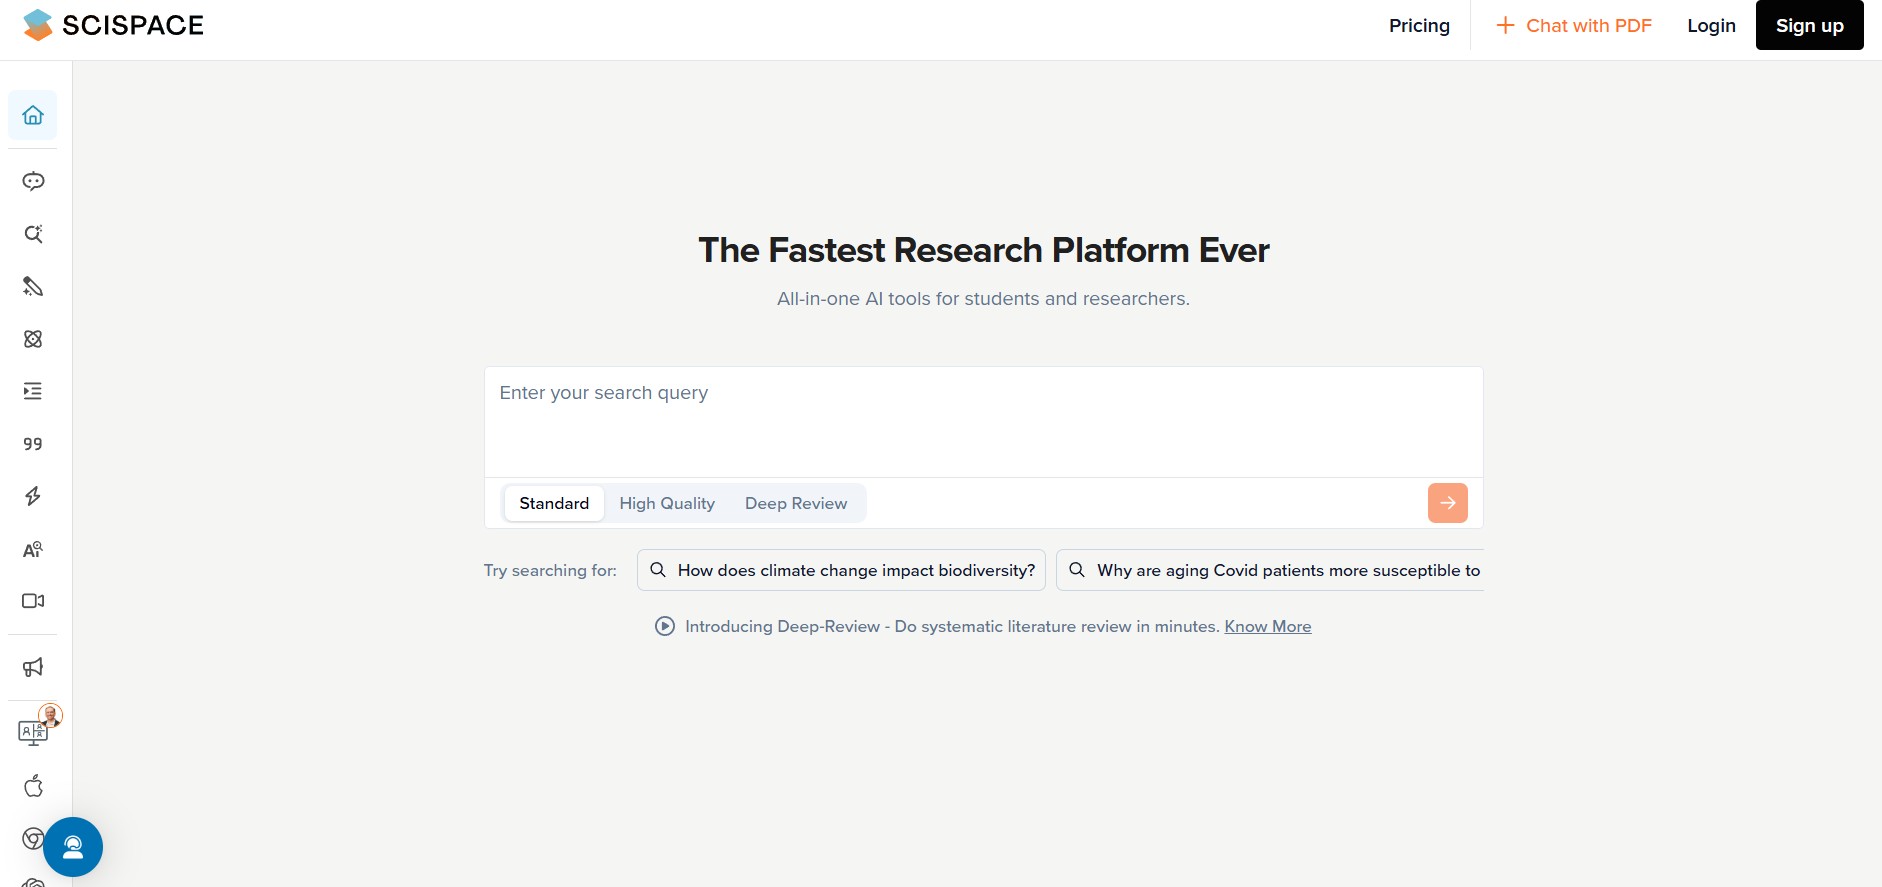This screenshot has width=1882, height=887.
Task: Open the AI detector icon
Action: point(33,549)
